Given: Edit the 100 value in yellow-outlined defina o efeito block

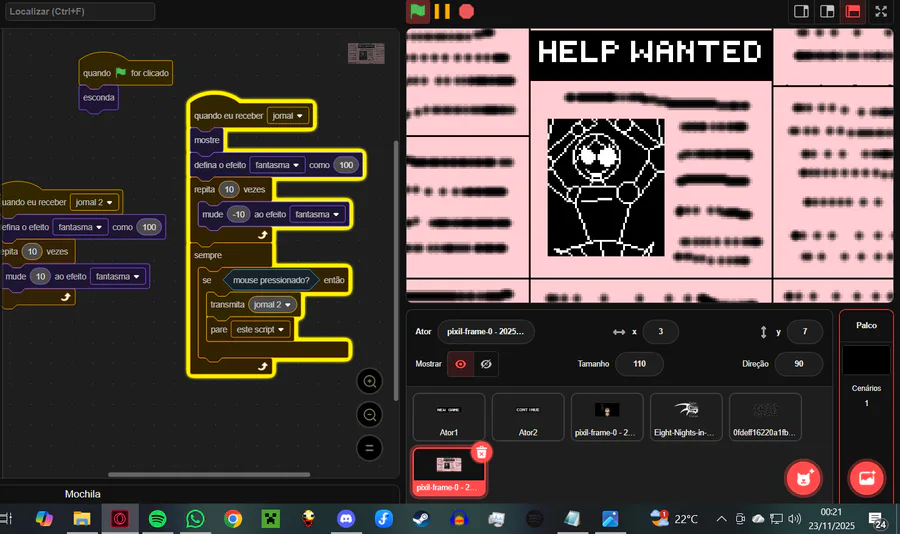Looking at the screenshot, I should point(346,165).
